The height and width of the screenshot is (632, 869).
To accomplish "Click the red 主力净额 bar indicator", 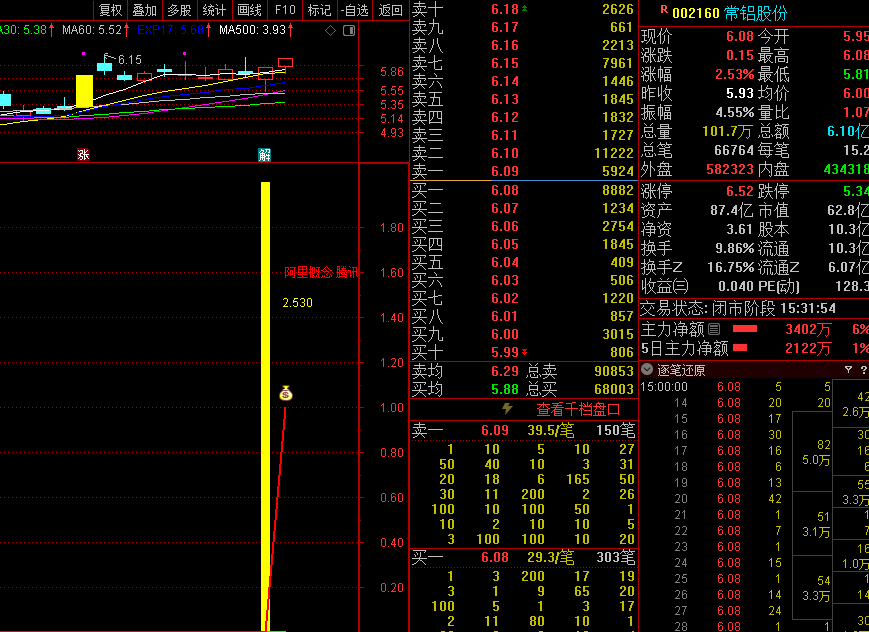I will (745, 328).
